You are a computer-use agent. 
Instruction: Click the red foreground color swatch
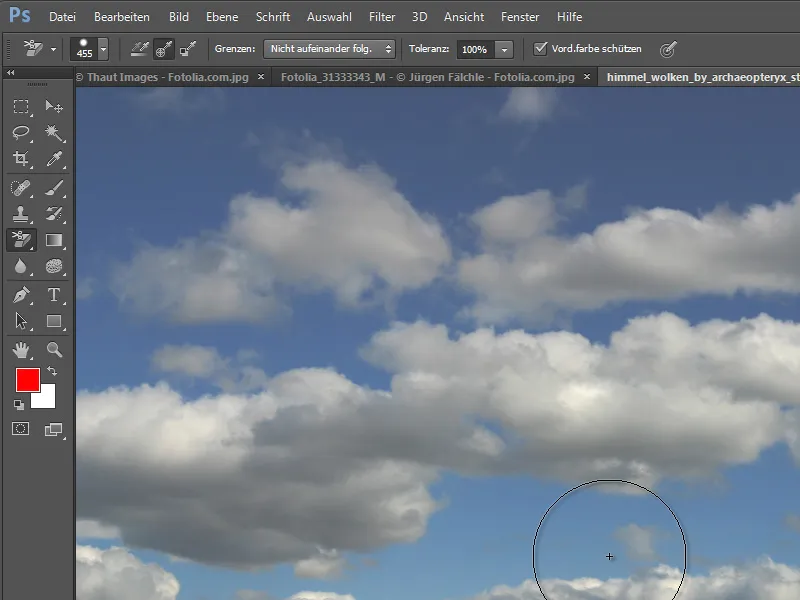click(28, 380)
